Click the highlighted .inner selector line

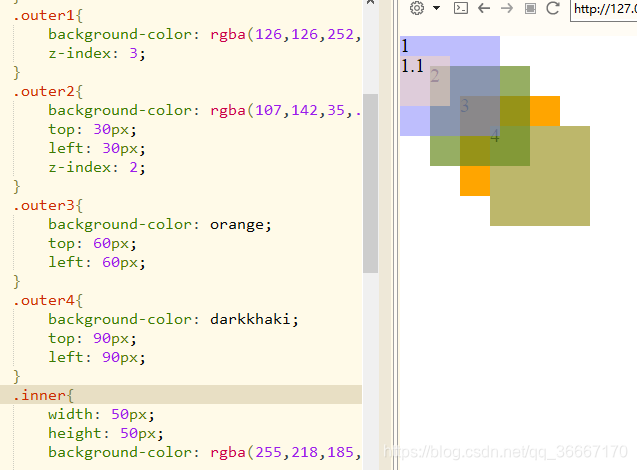(181, 395)
